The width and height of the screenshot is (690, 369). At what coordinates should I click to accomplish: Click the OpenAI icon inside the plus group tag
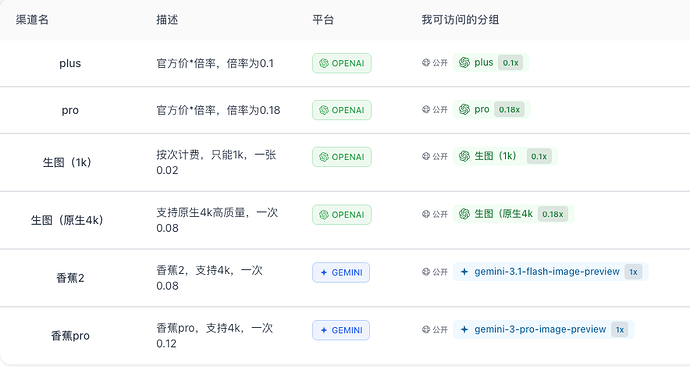pos(464,62)
